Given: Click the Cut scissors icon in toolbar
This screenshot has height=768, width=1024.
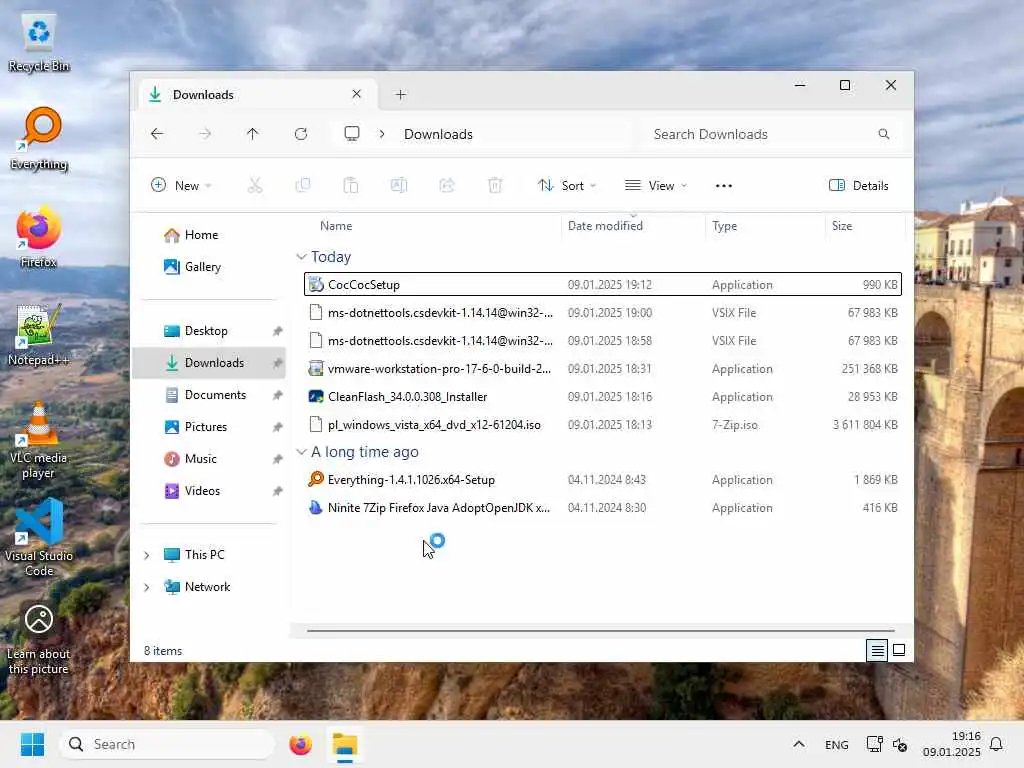Looking at the screenshot, I should 255,185.
